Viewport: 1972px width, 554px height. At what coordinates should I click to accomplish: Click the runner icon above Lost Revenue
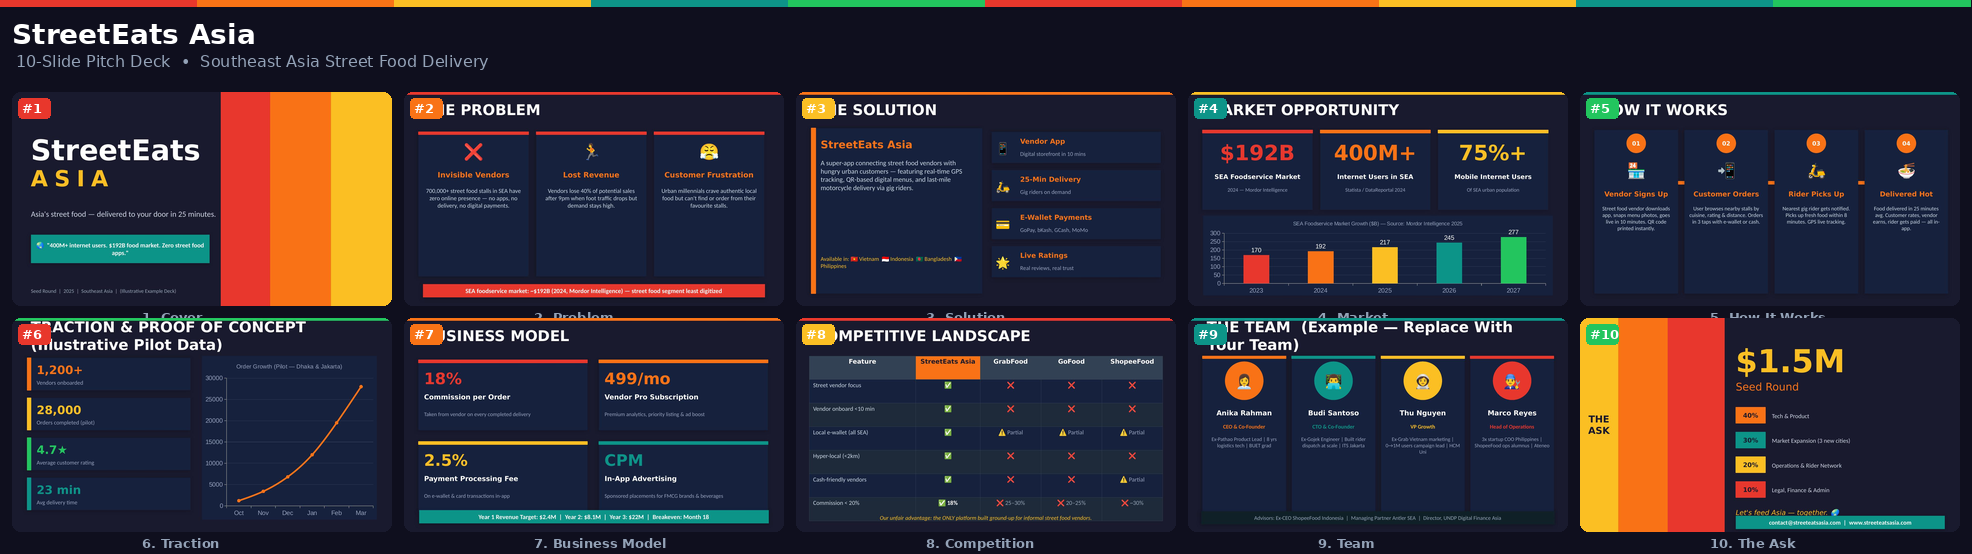point(591,152)
